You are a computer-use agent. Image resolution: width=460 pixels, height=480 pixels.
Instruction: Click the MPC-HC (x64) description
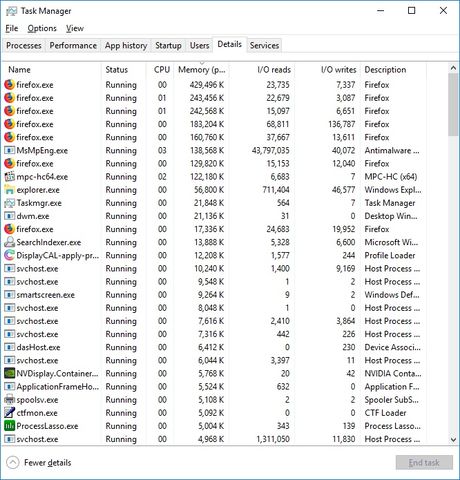click(391, 177)
